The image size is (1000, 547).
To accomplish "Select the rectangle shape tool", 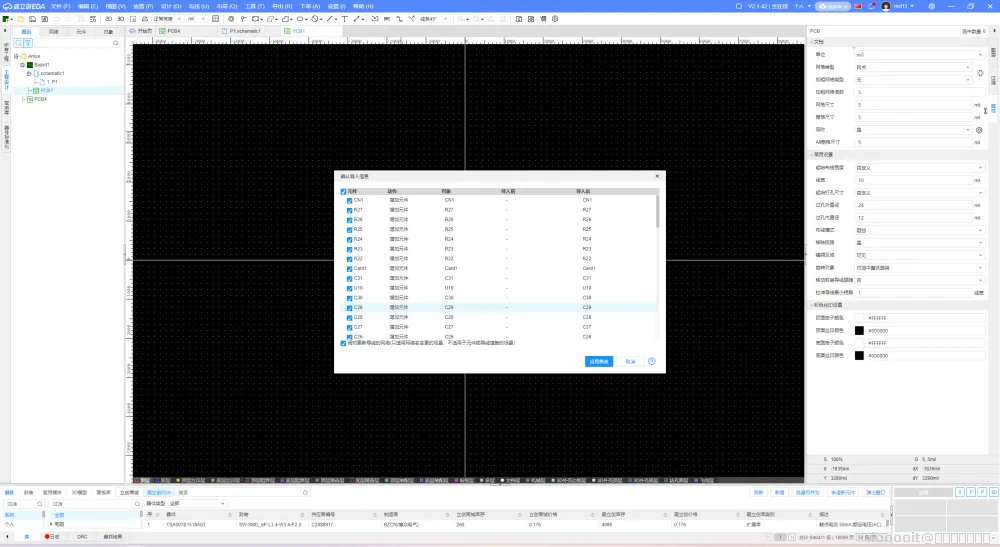I will pos(256,19).
